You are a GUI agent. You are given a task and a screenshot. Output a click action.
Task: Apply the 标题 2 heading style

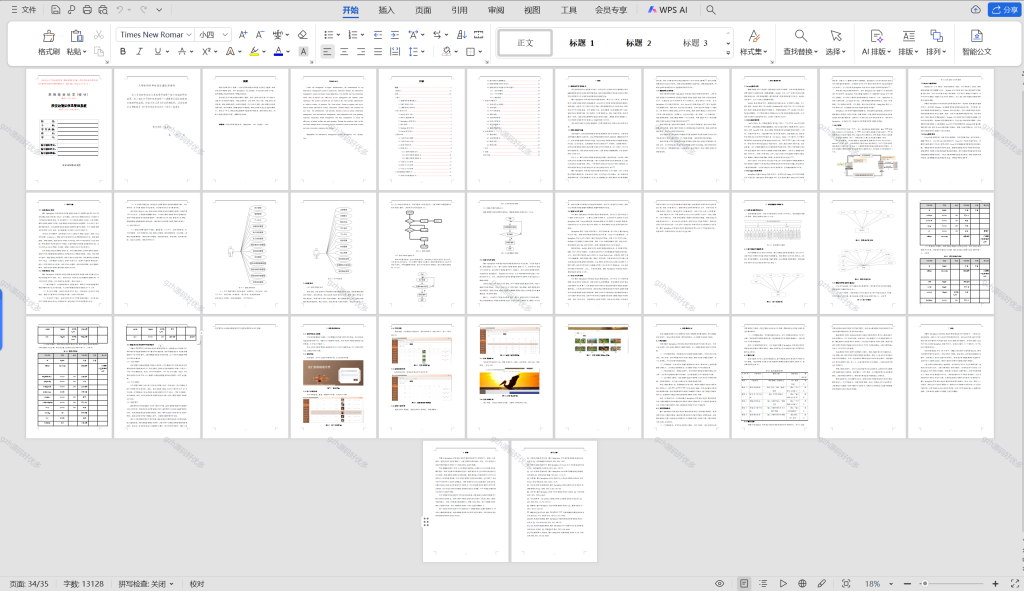pyautogui.click(x=638, y=42)
